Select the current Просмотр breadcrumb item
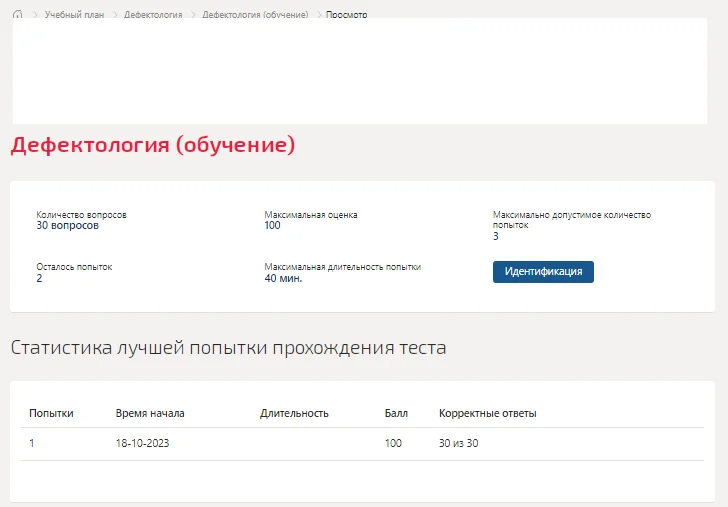Image resolution: width=728 pixels, height=507 pixels. (x=346, y=14)
